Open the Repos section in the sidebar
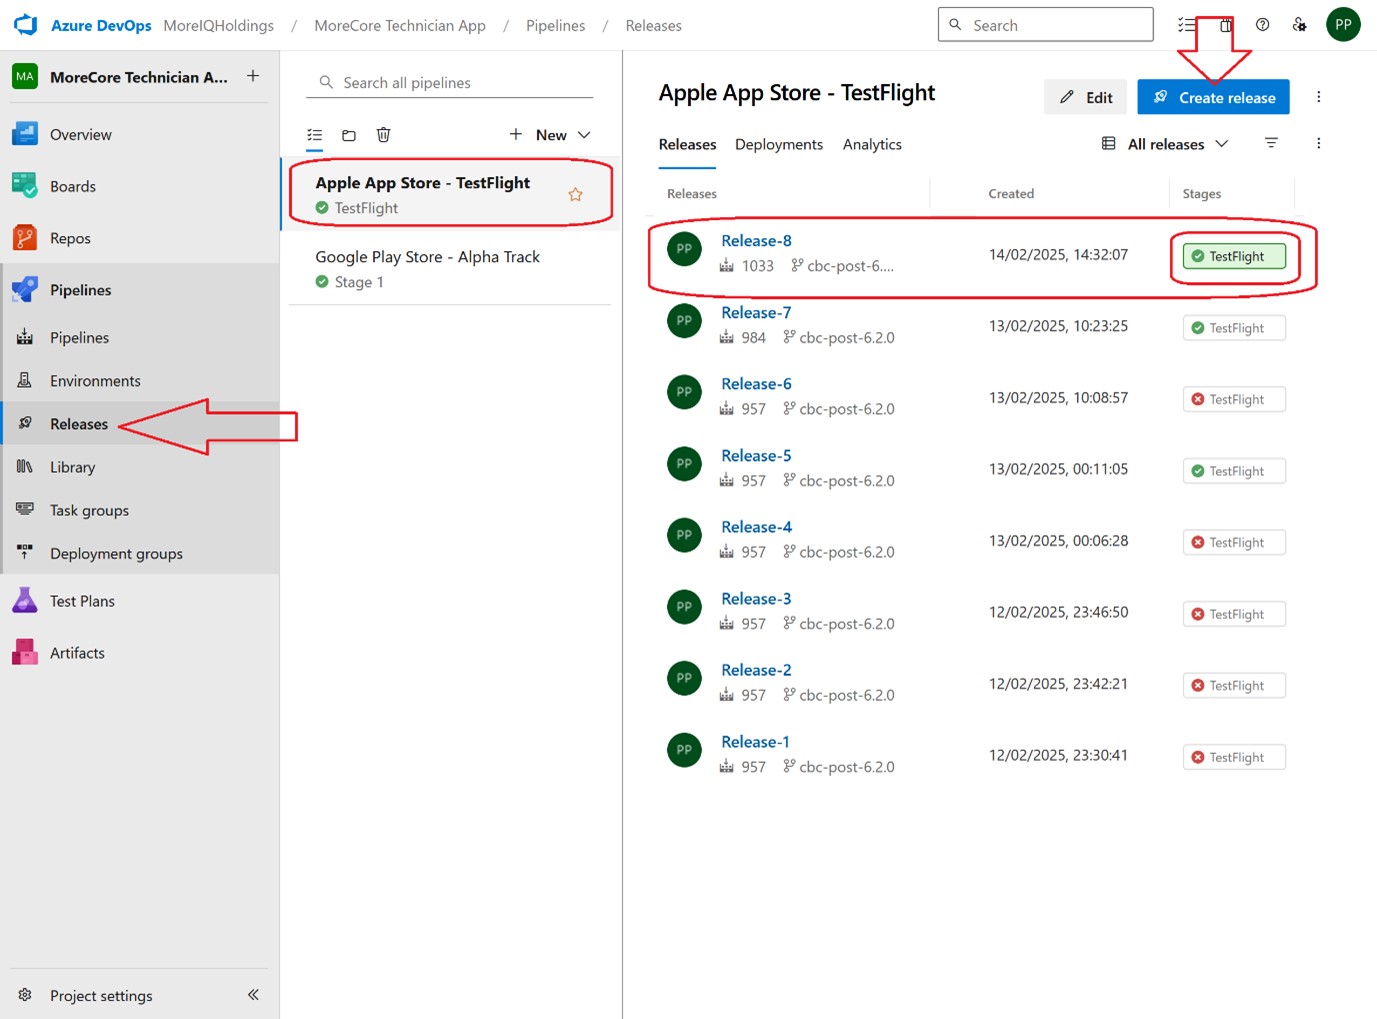Screen dimensions: 1377x1019 tap(69, 238)
